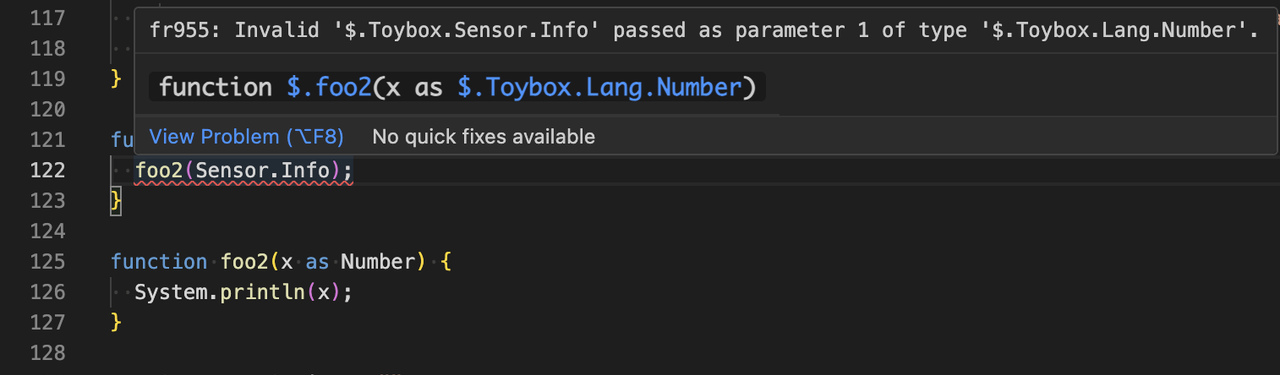Click line number 128 in the gutter
The image size is (1280, 375).
tap(48, 353)
